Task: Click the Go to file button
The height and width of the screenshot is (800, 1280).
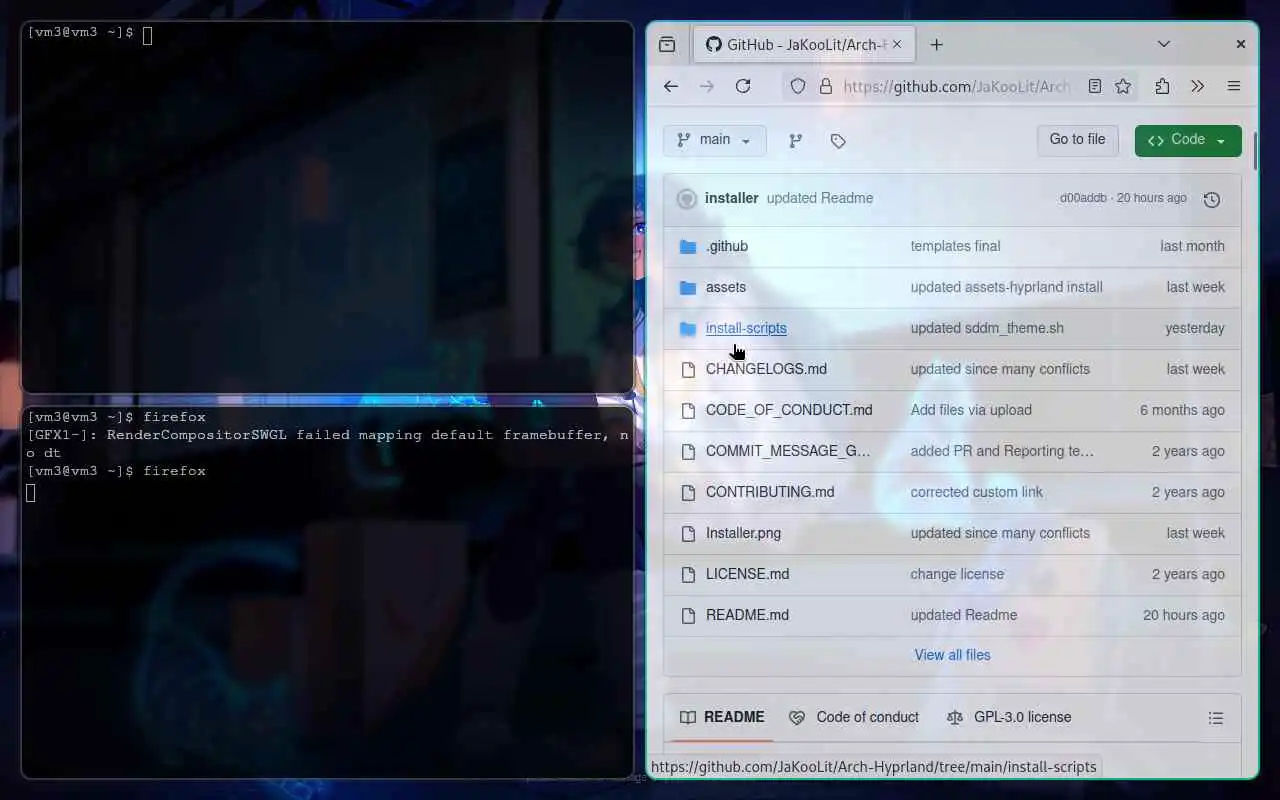Action: point(1077,140)
